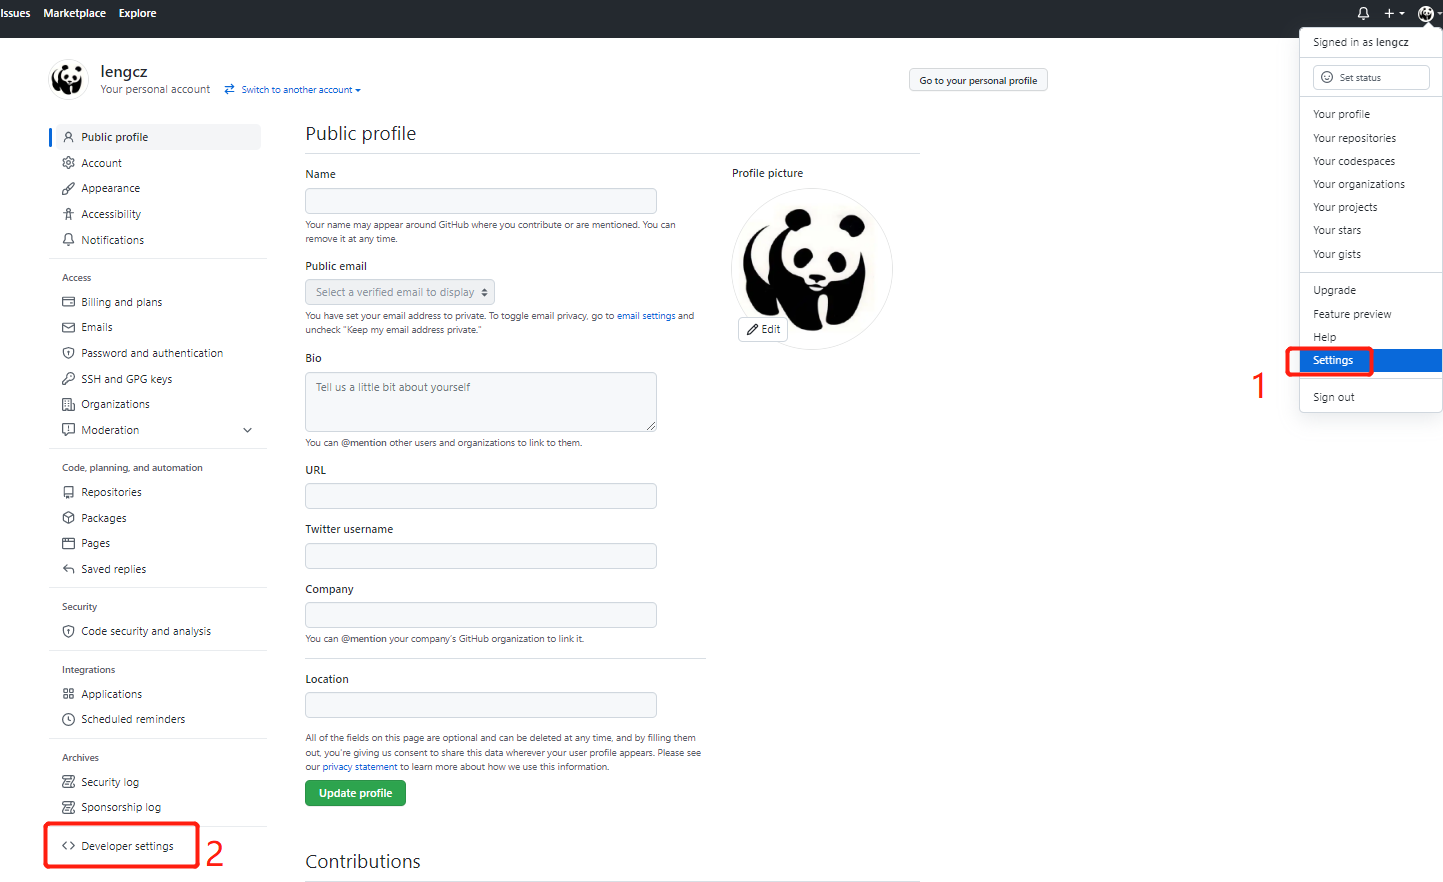Click the Packages box icon

pos(68,518)
